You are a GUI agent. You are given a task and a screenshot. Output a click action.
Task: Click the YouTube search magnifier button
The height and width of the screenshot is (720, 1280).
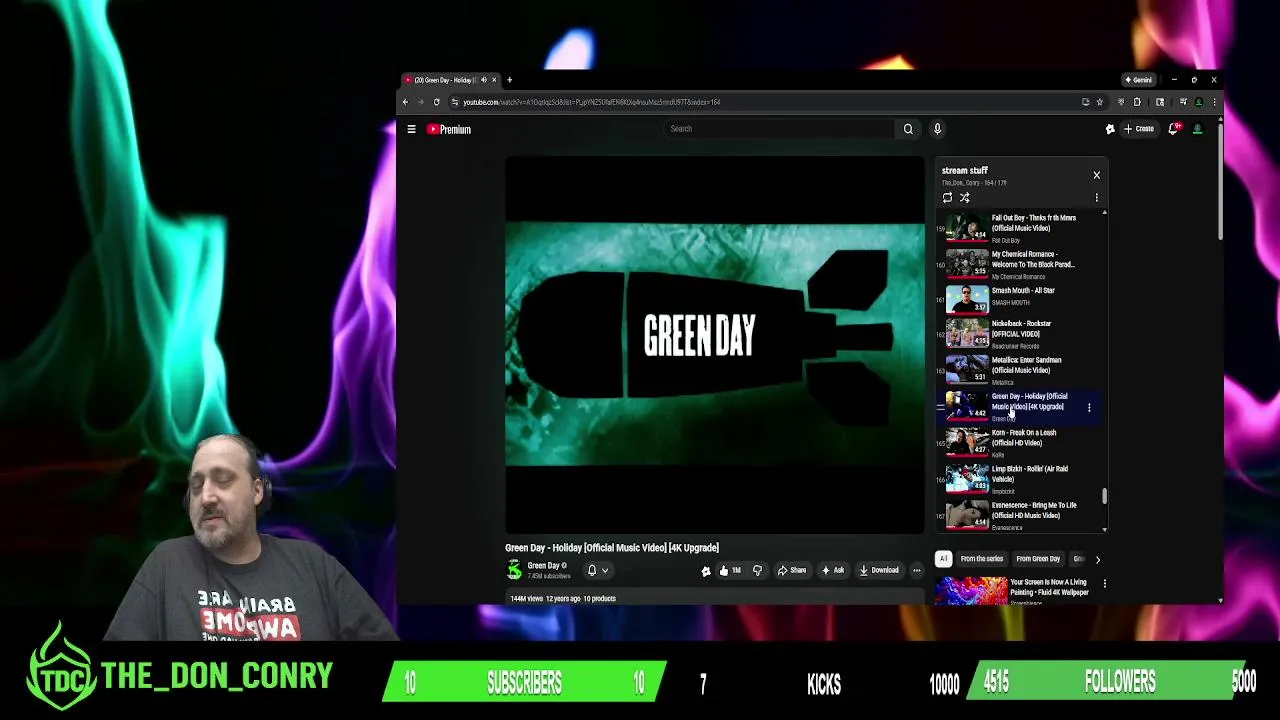coord(908,129)
